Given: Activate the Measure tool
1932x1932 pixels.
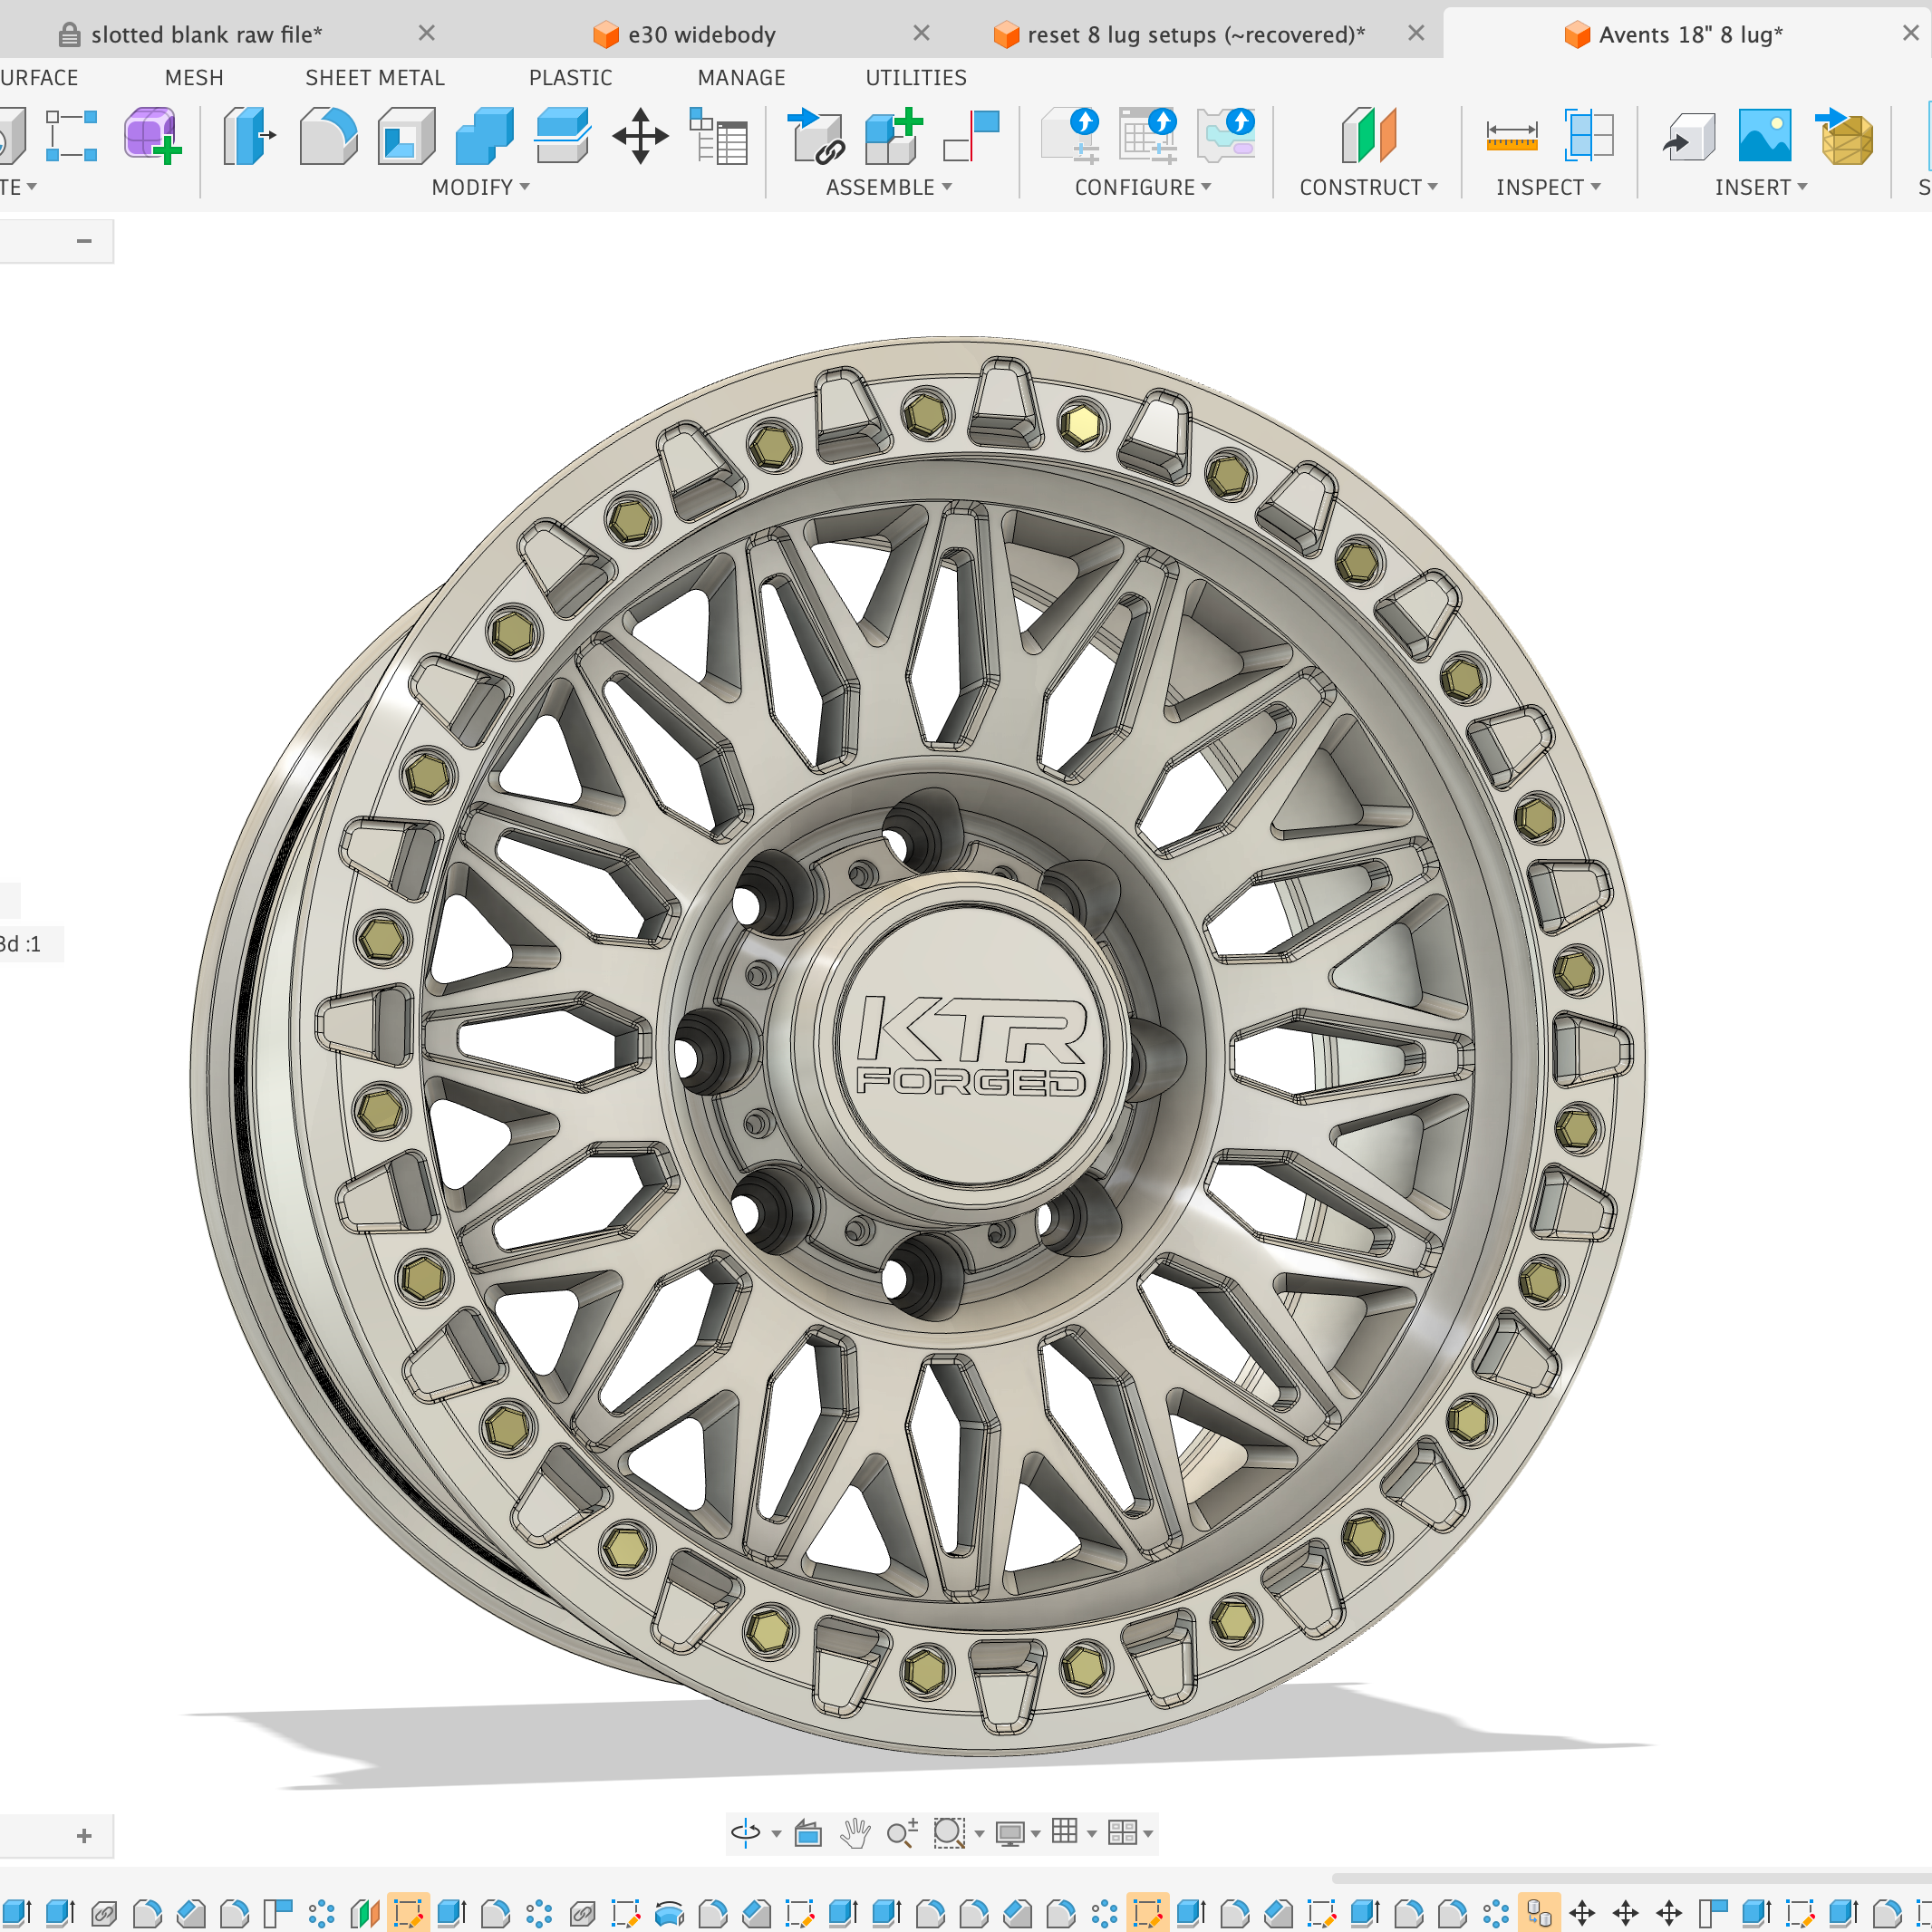Looking at the screenshot, I should point(1511,135).
